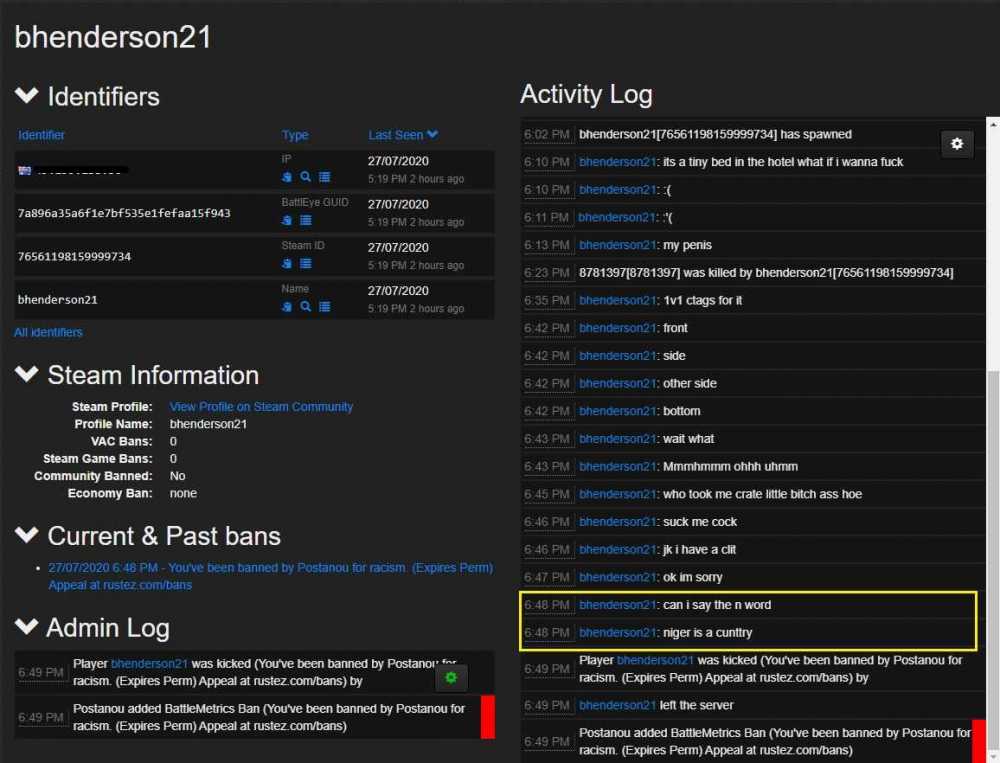The width and height of the screenshot is (1000, 763).
Task: Click the list icon in the Name row
Action: (x=324, y=307)
